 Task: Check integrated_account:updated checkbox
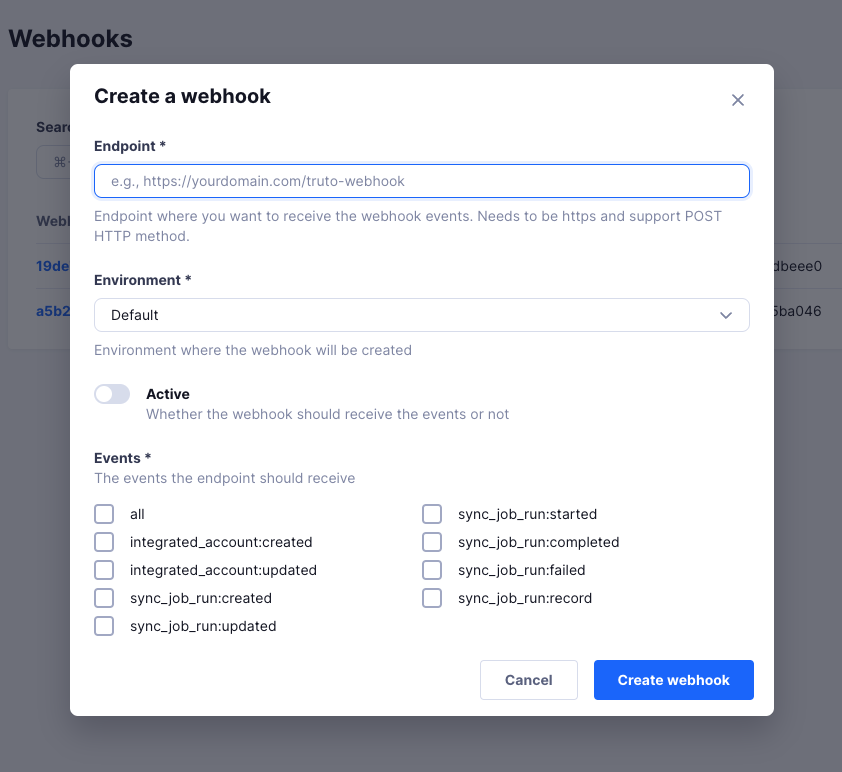(104, 570)
